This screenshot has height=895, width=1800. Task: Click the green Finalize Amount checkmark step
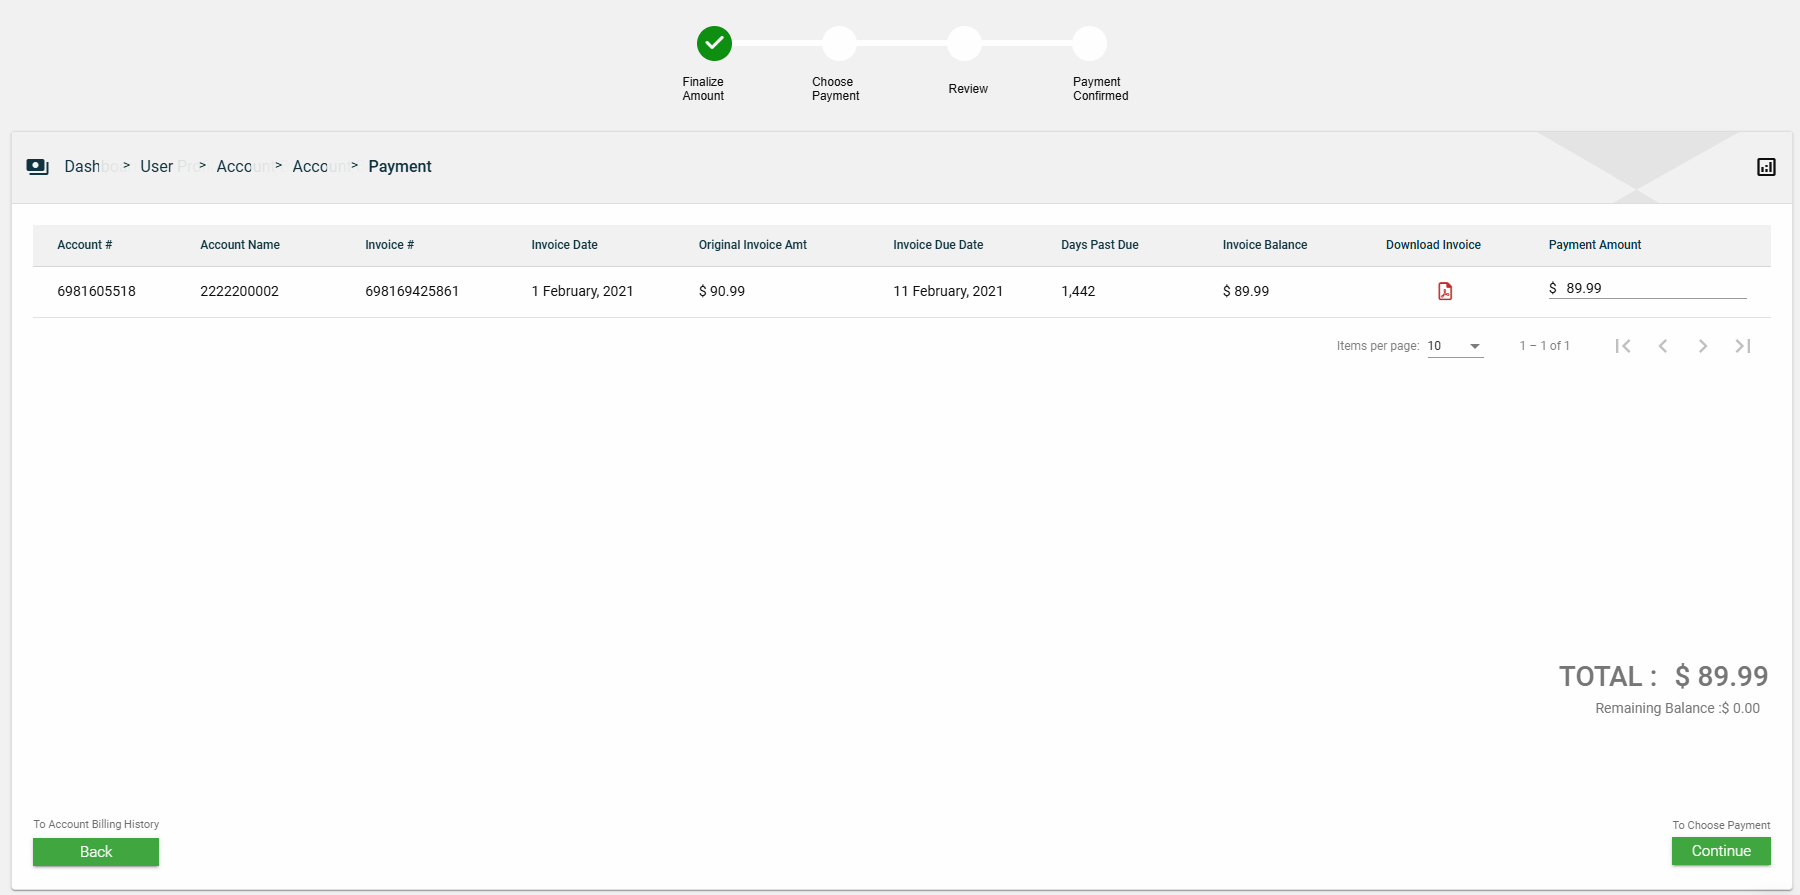coord(714,44)
